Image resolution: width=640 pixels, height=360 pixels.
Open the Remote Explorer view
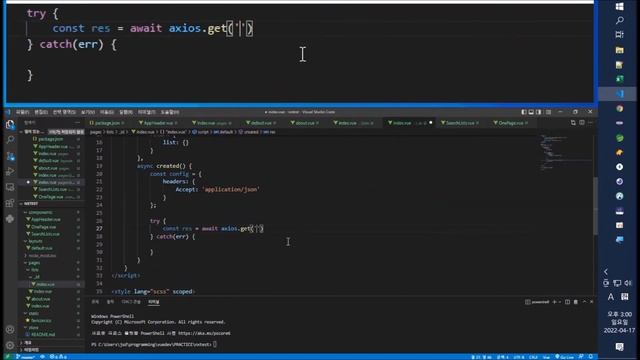tap(10, 187)
